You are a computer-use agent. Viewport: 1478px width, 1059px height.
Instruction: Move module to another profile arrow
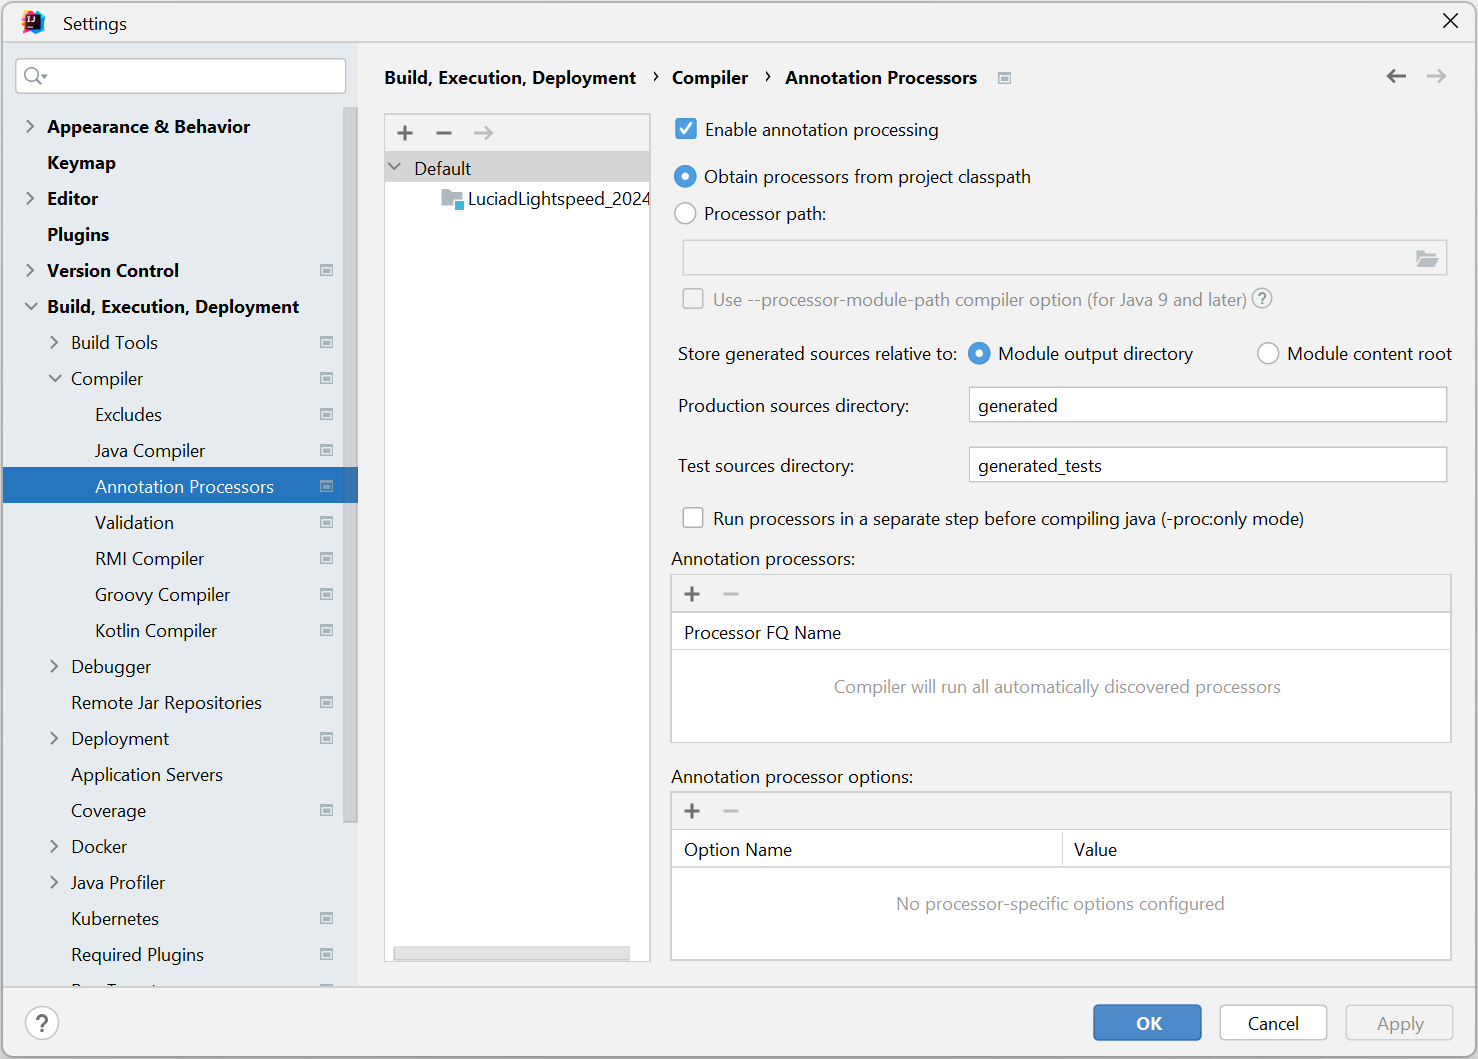click(x=483, y=133)
